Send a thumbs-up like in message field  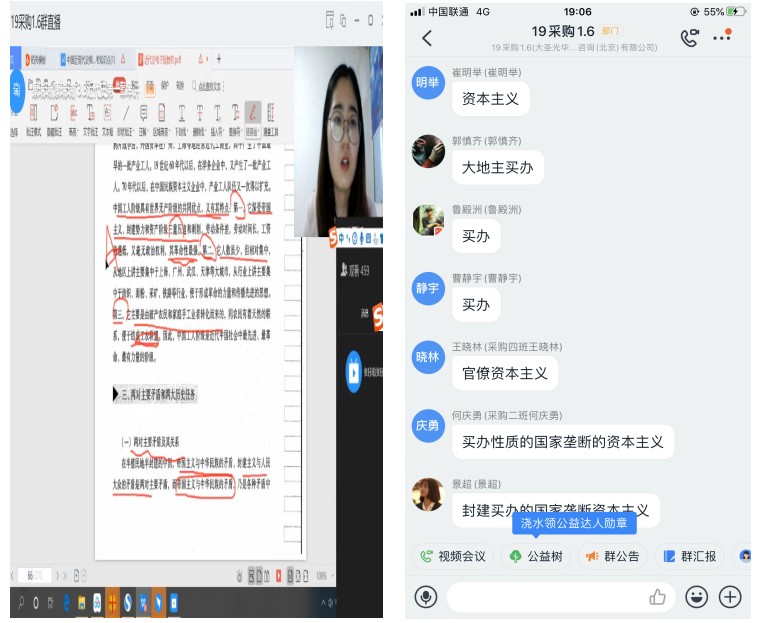pyautogui.click(x=657, y=597)
